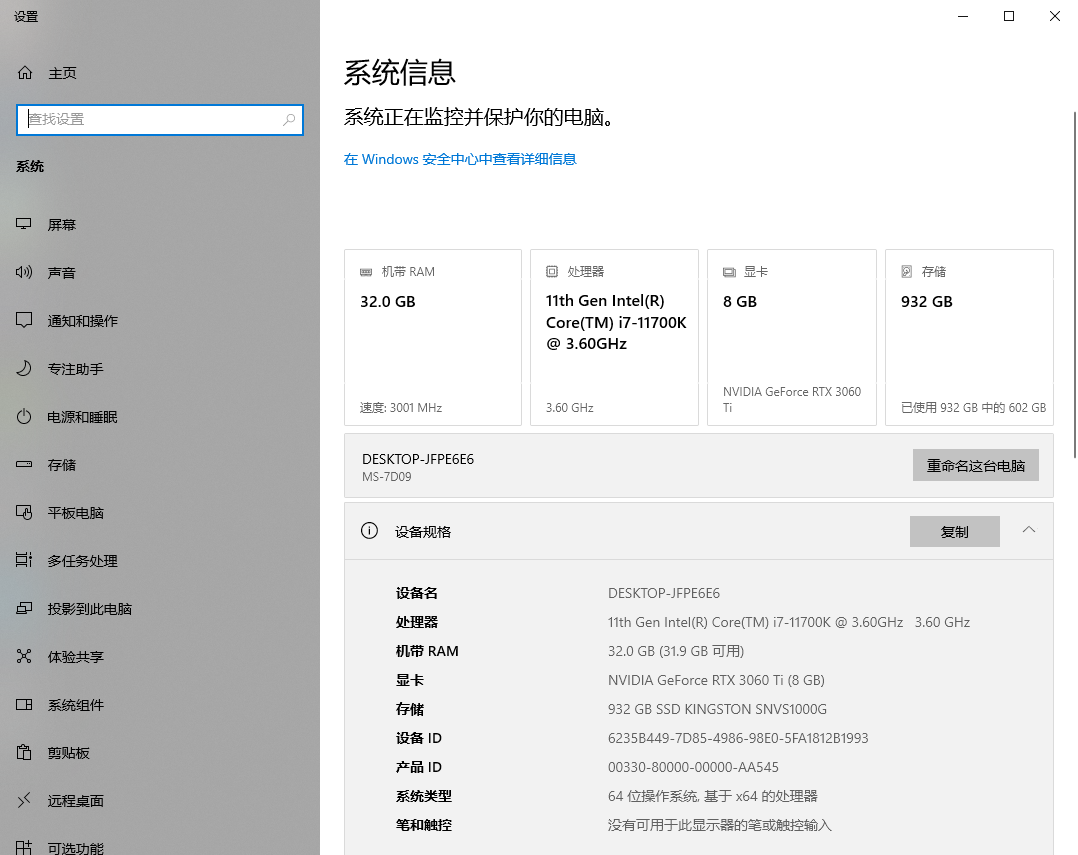This screenshot has width=1078, height=855.
Task: Click the 查找设置 search input field
Action: pos(150,119)
